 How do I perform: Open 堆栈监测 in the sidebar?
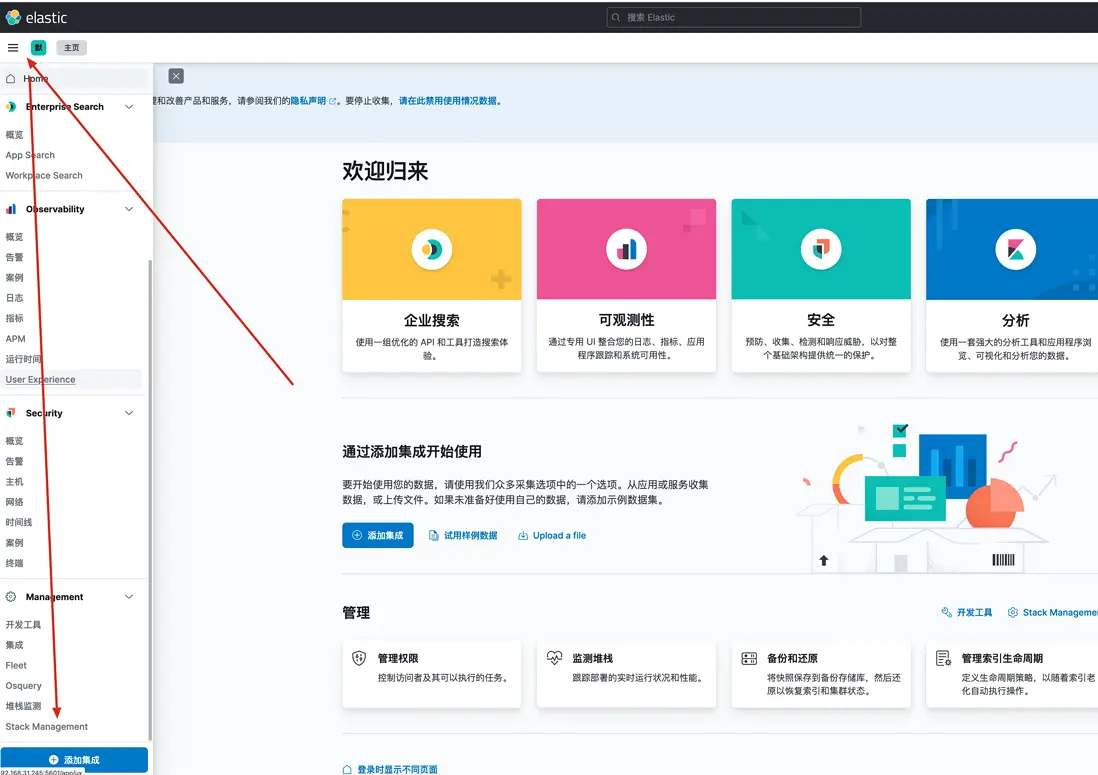(23, 706)
